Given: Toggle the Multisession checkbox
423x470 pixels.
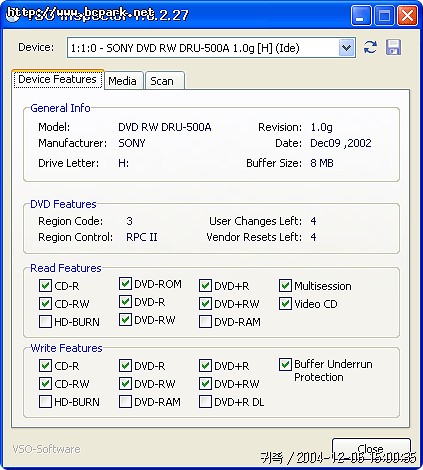Looking at the screenshot, I should click(285, 286).
